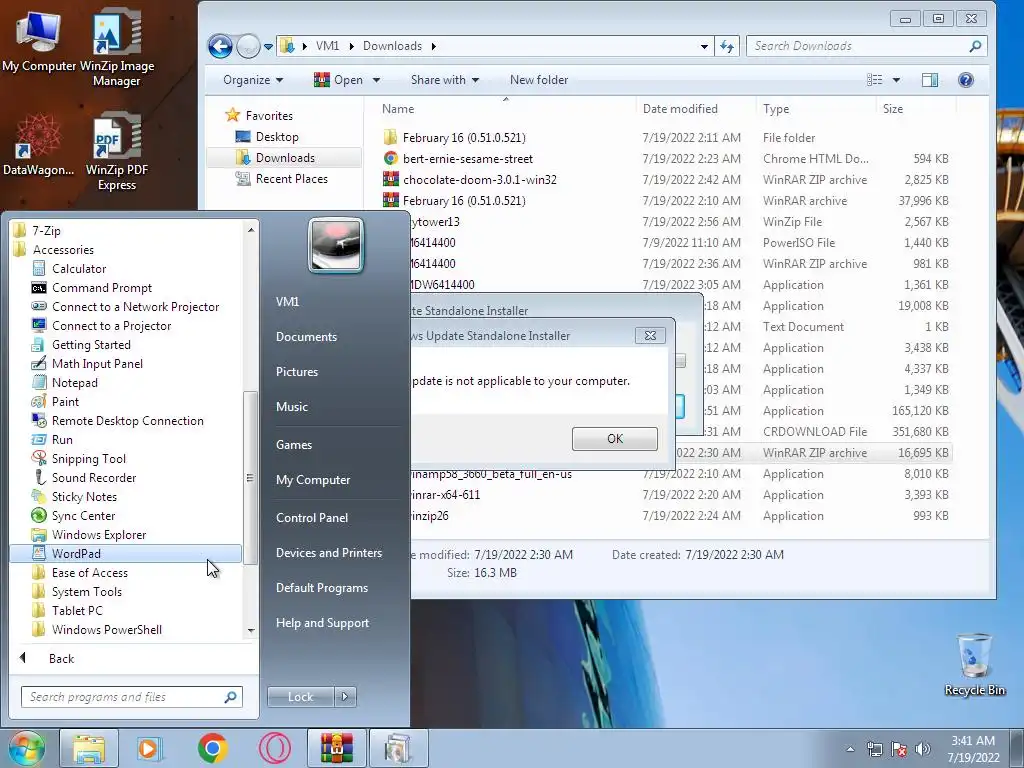Launch Opera browser from taskbar
Screen dimensions: 1024x768
tap(274, 748)
